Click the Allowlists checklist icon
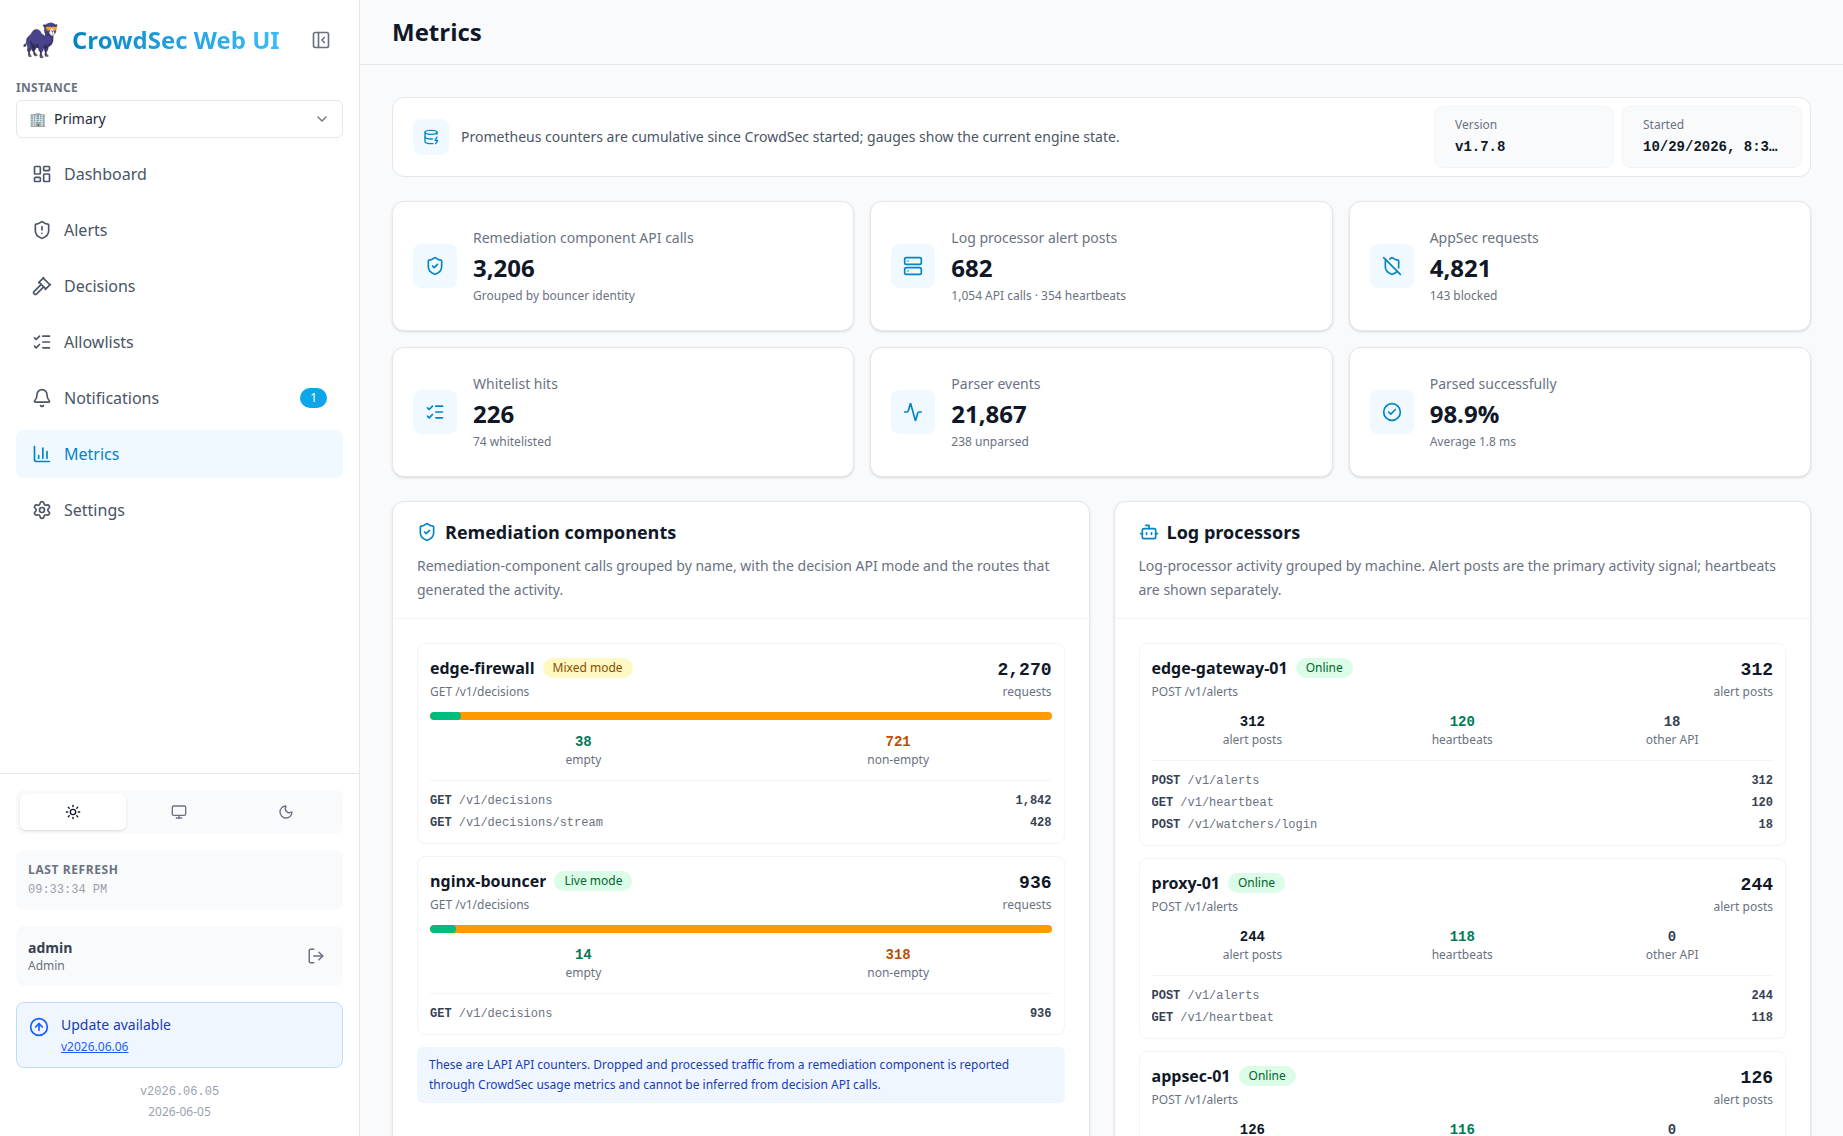The image size is (1843, 1136). coord(42,342)
